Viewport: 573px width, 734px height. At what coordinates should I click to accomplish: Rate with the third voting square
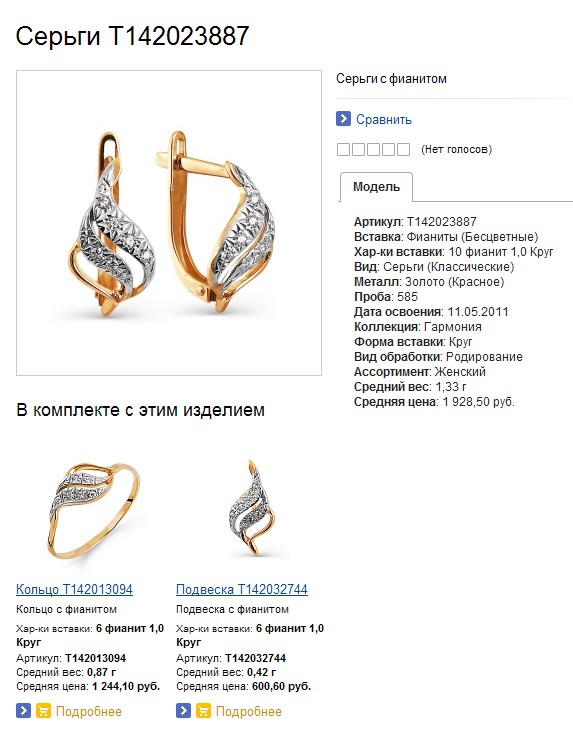[373, 150]
